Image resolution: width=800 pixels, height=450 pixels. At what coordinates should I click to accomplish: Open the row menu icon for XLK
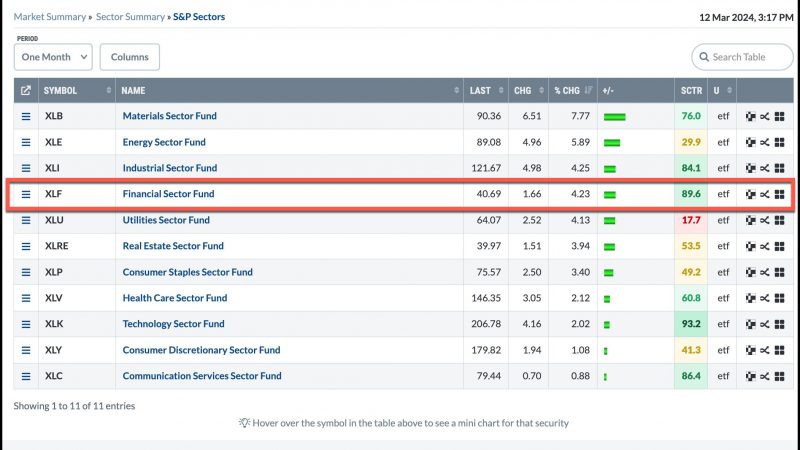click(x=26, y=324)
